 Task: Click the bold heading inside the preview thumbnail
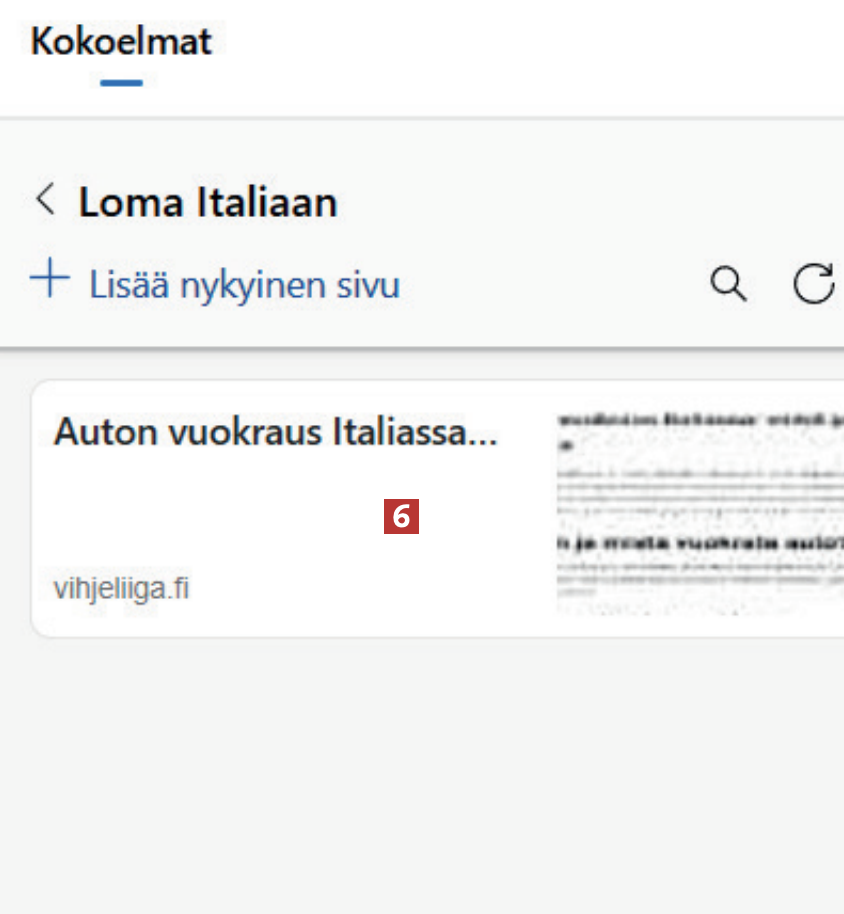[700, 543]
